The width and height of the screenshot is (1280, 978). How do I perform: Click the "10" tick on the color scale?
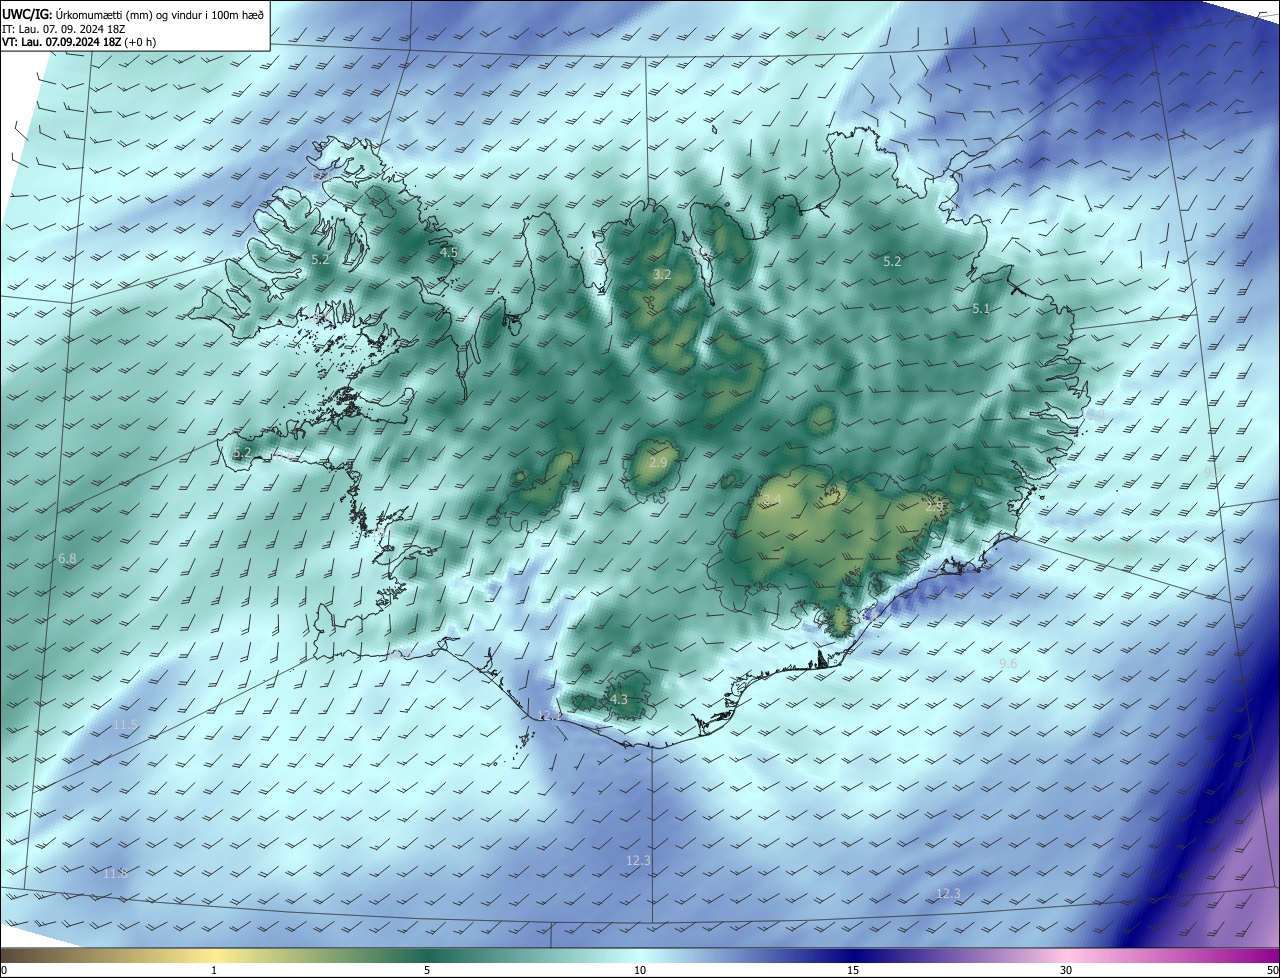tap(640, 971)
